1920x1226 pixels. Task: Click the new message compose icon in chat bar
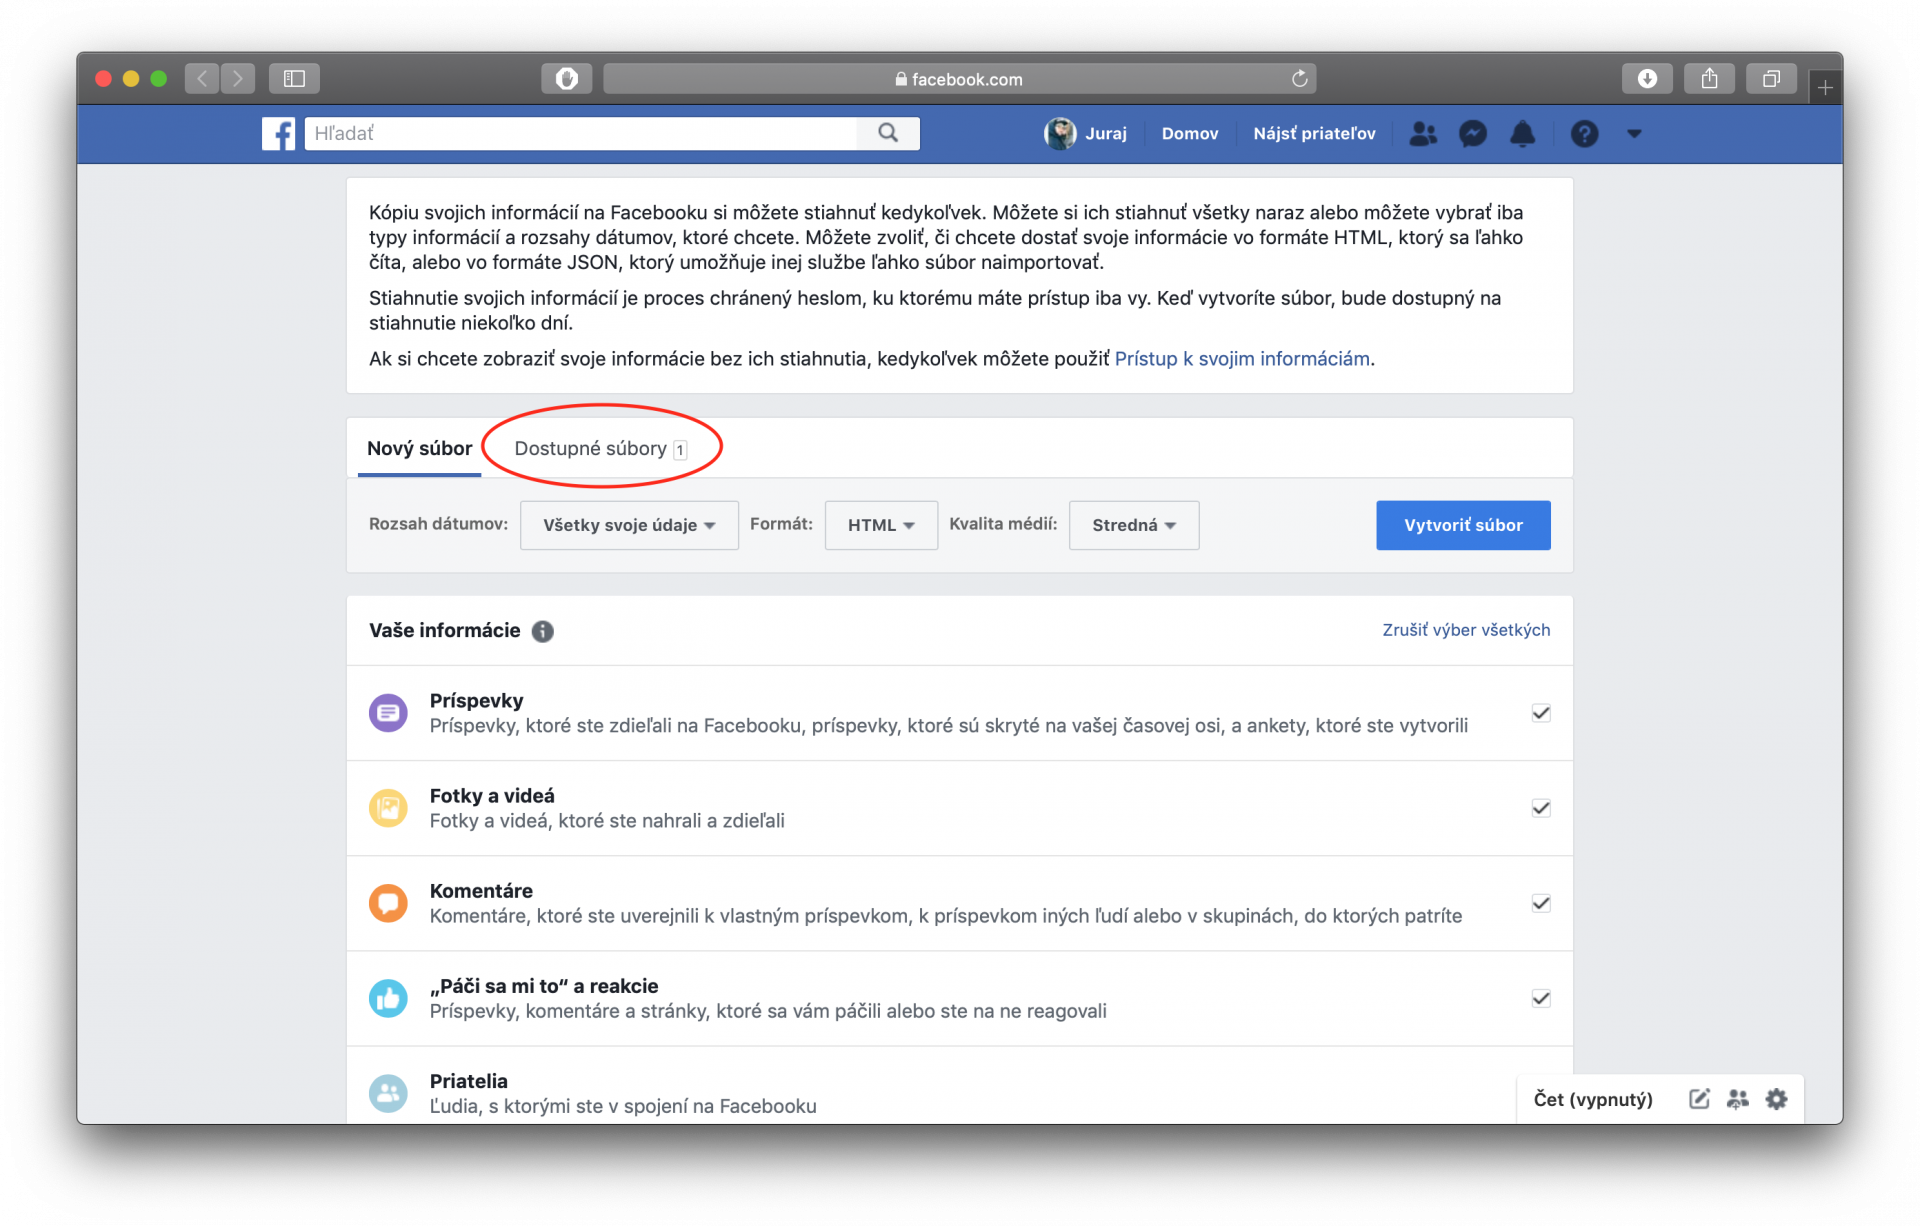(x=1698, y=1099)
